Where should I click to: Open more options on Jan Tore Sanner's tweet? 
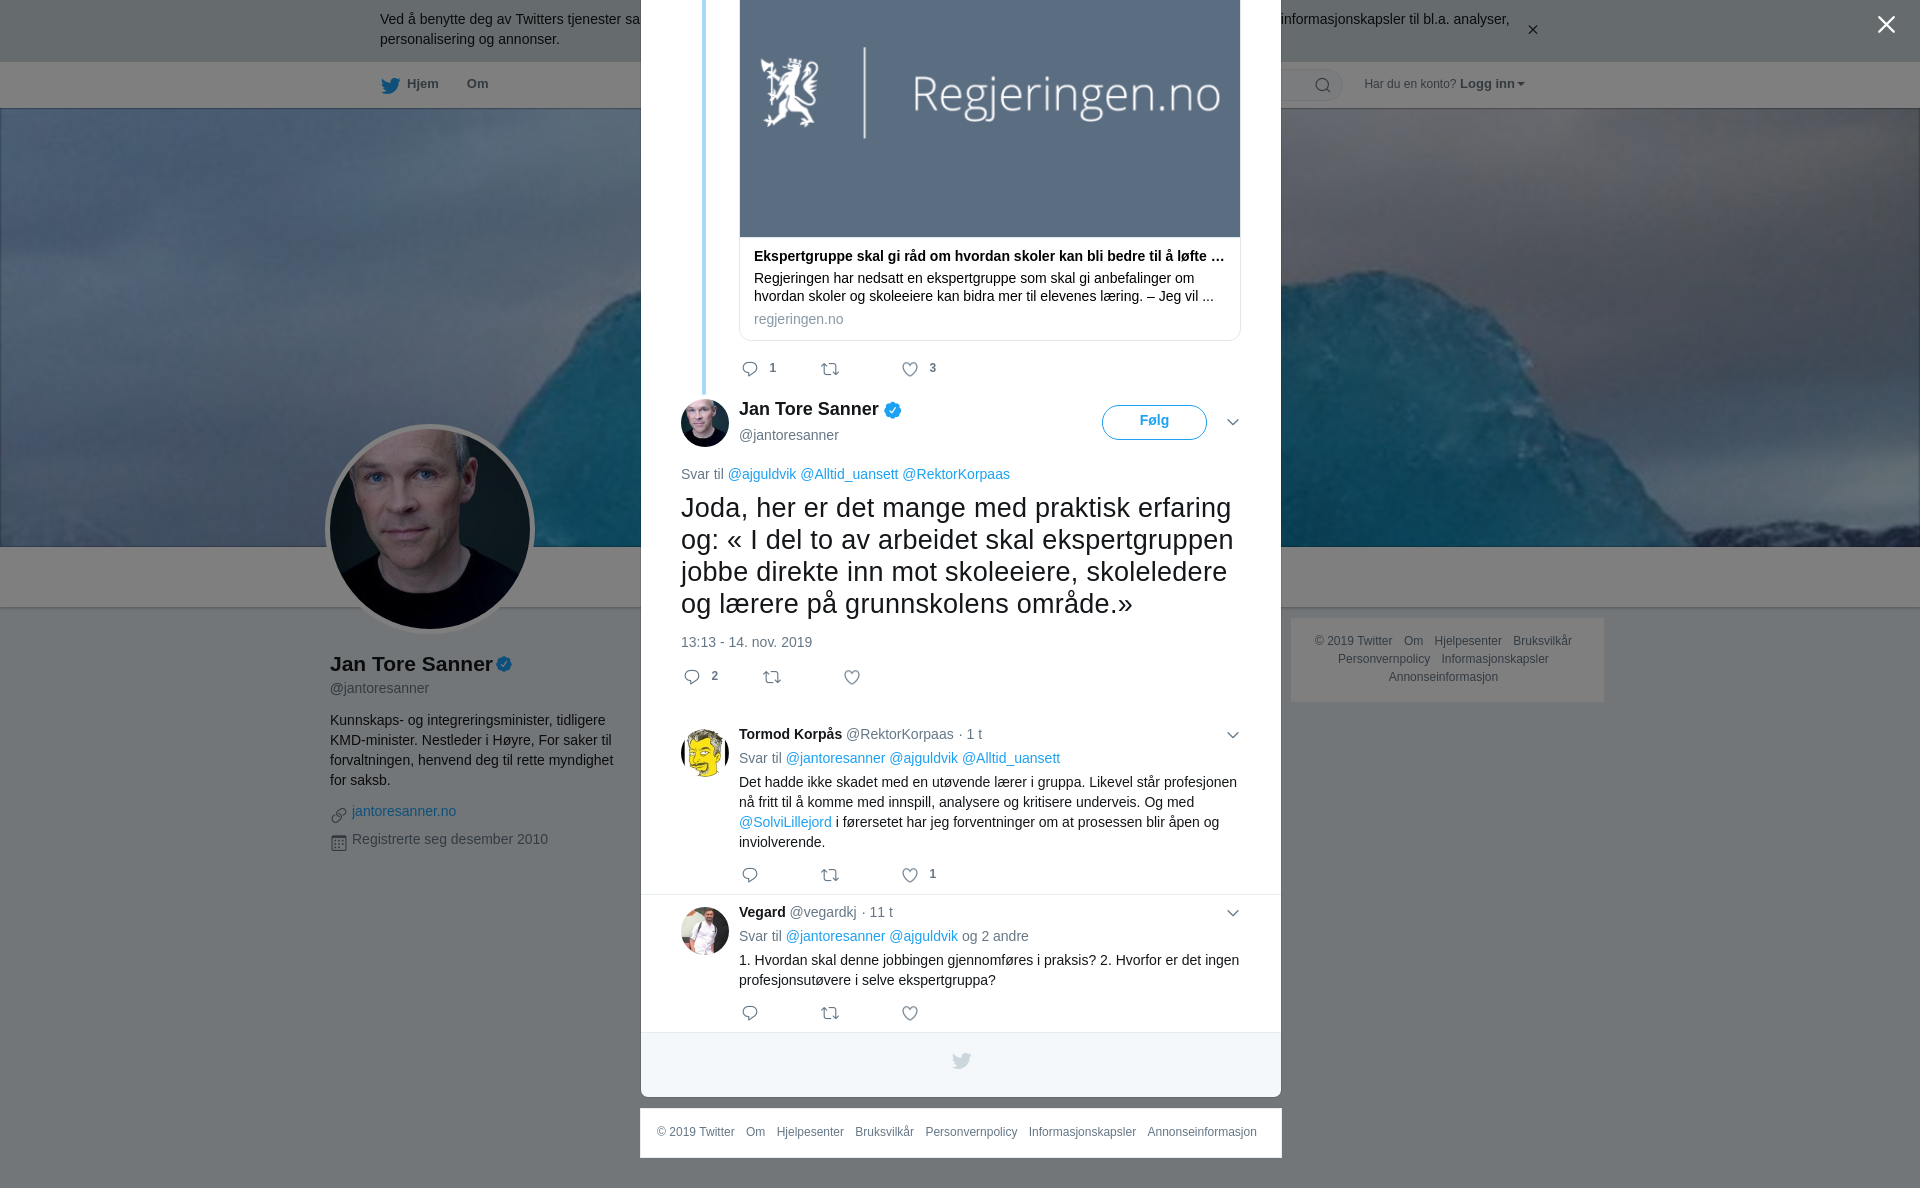pos(1233,423)
